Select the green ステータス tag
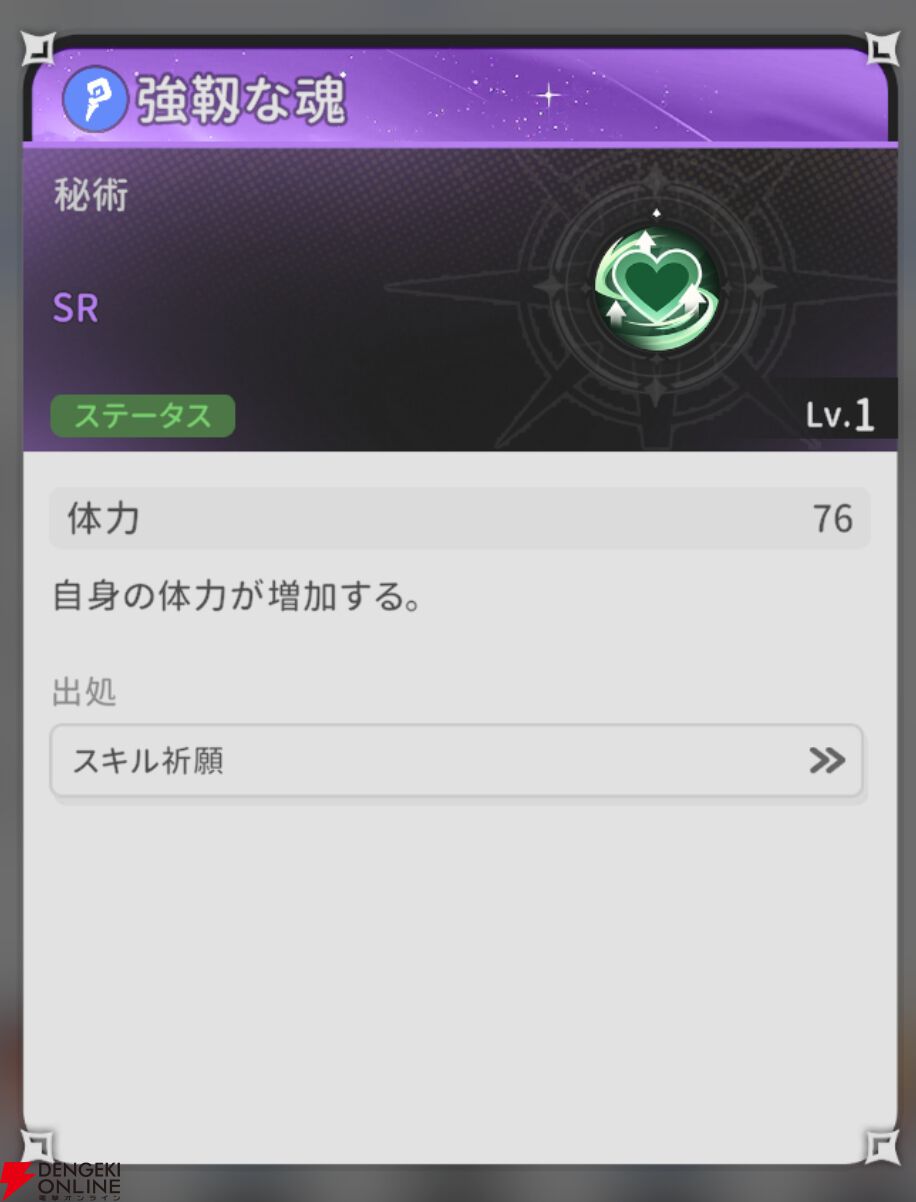Viewport: 916px width, 1202px height. point(143,416)
